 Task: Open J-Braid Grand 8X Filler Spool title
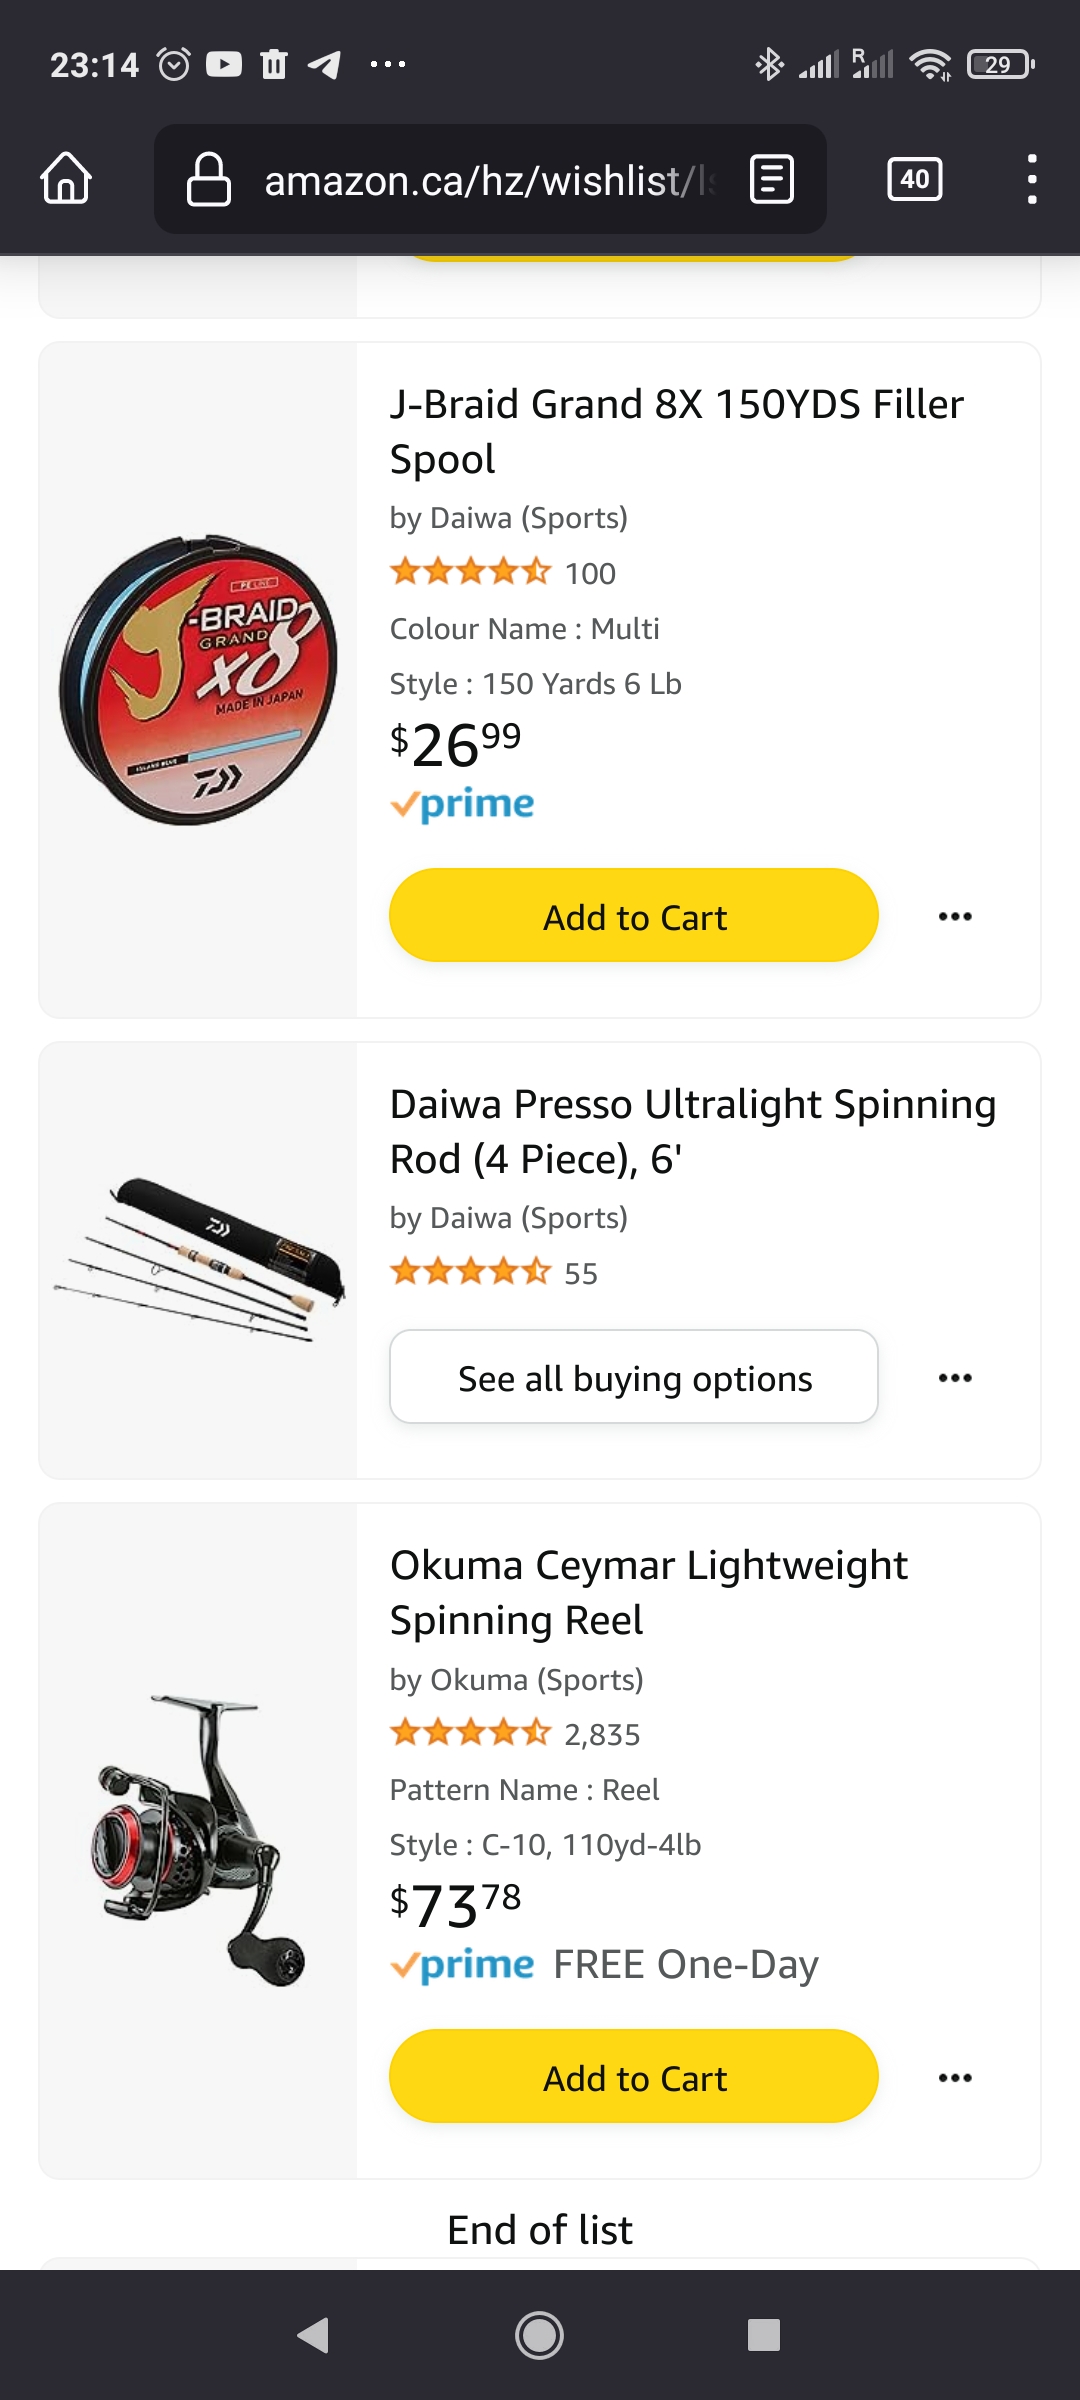(x=676, y=431)
